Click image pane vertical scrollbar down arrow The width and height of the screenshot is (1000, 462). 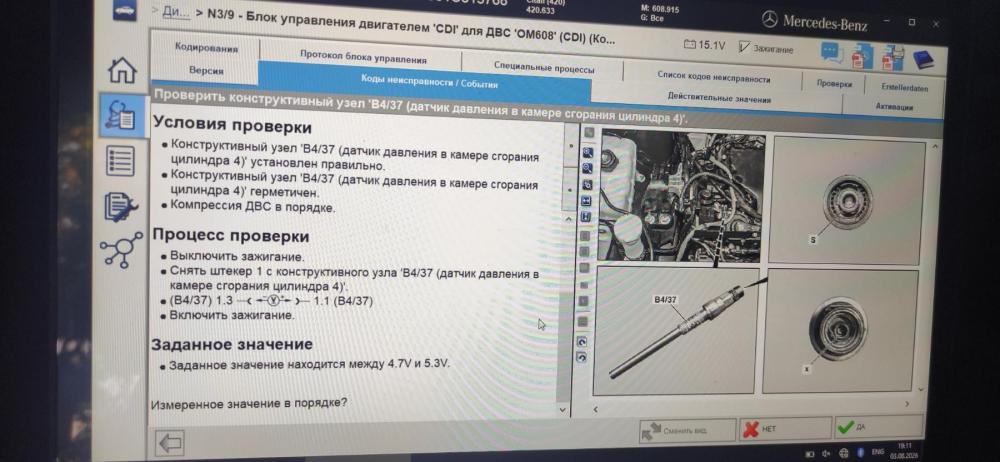920,389
